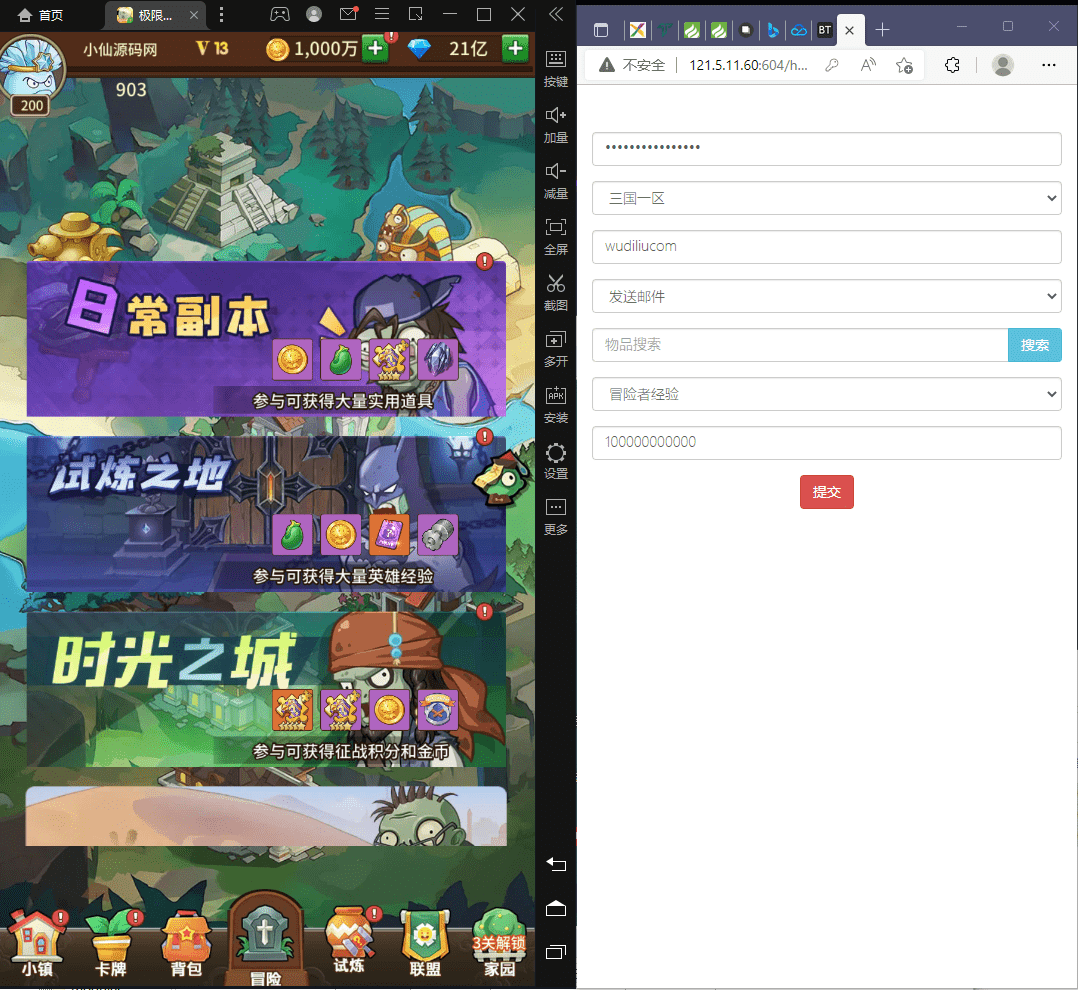The height and width of the screenshot is (990, 1078).
Task: Expand the 三国一区 server dropdown
Action: pos(826,198)
